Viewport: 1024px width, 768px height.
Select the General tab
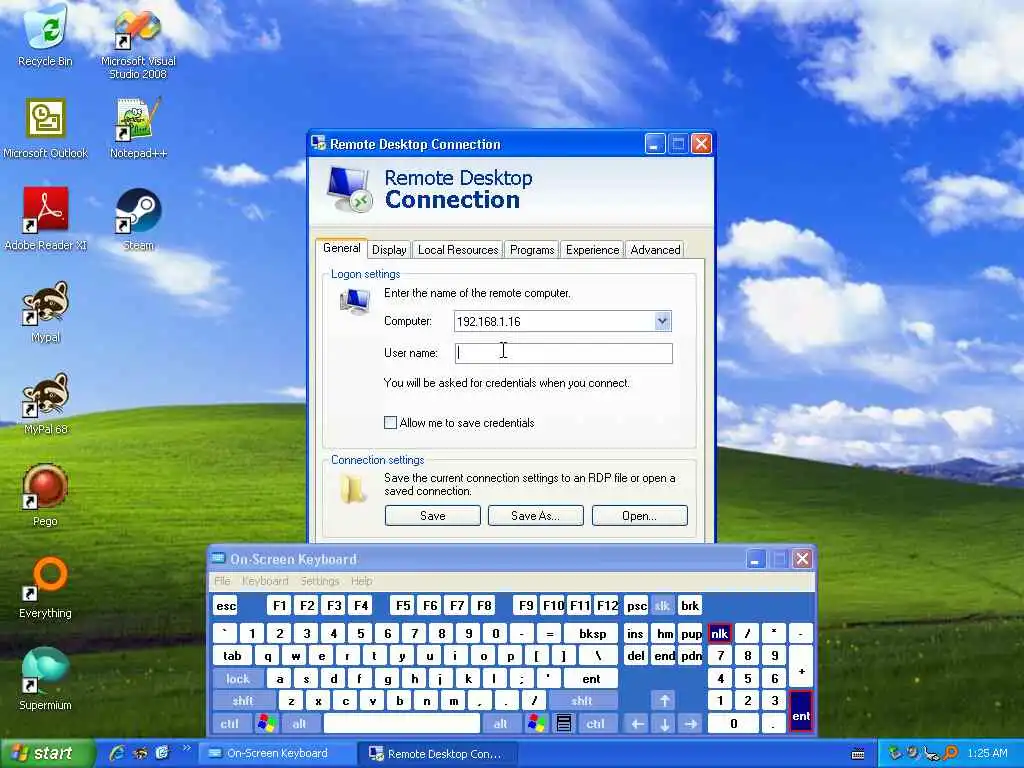point(342,248)
